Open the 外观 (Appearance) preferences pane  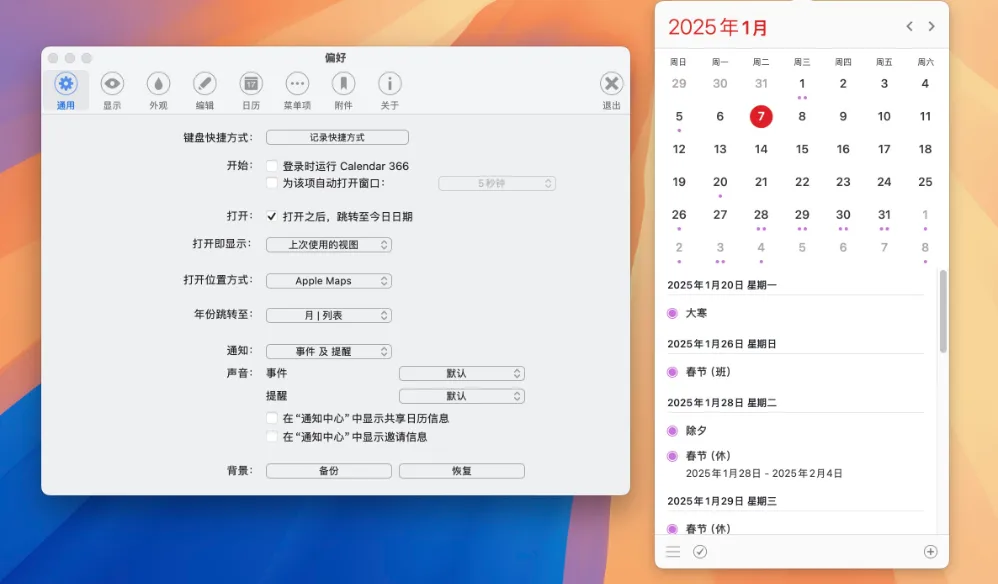(158, 90)
